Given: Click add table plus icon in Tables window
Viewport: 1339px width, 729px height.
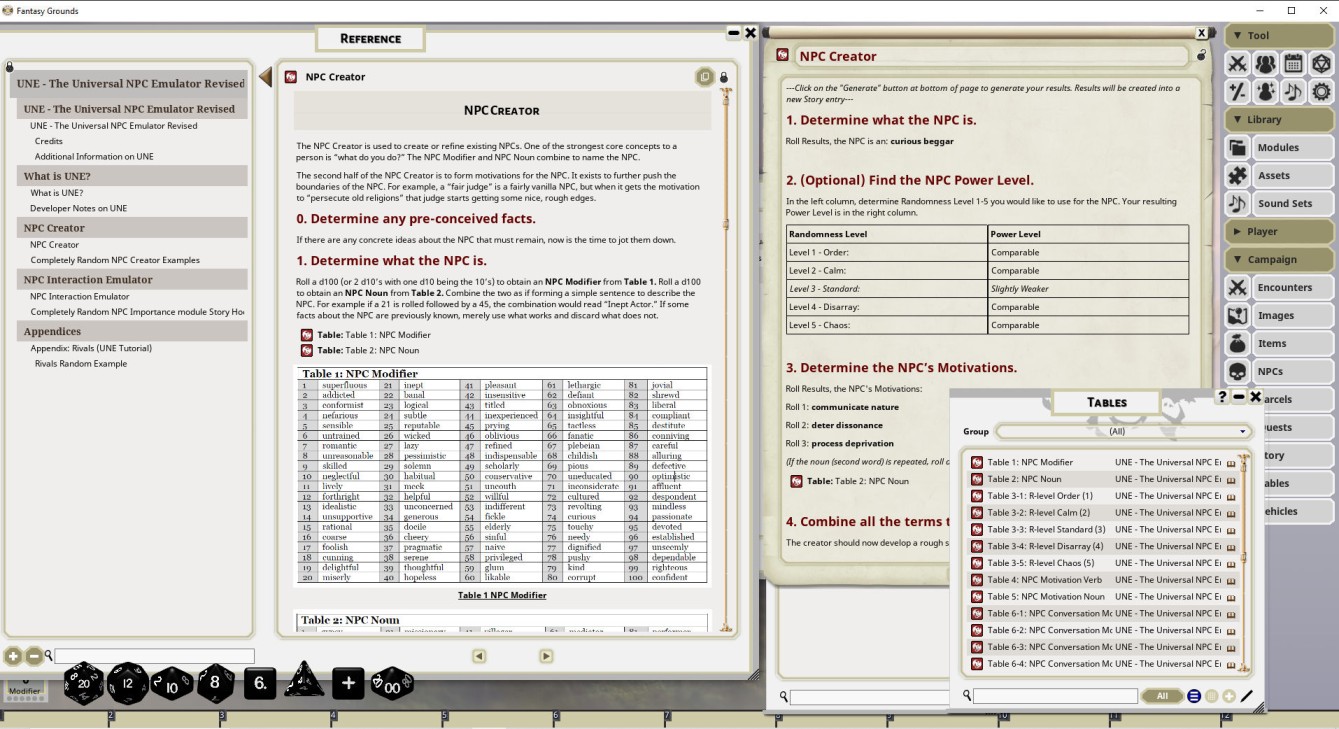Looking at the screenshot, I should (x=1229, y=696).
